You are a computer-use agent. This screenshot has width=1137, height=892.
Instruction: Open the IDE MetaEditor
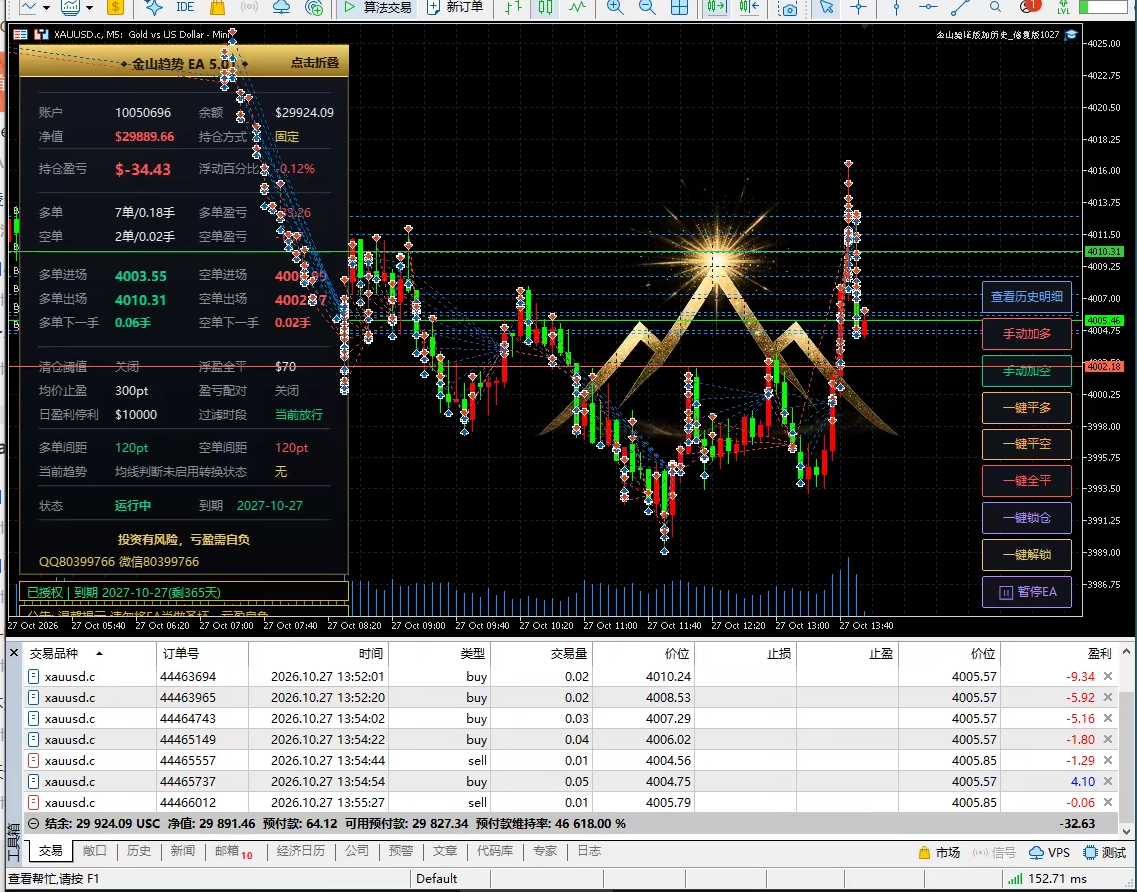pos(186,7)
